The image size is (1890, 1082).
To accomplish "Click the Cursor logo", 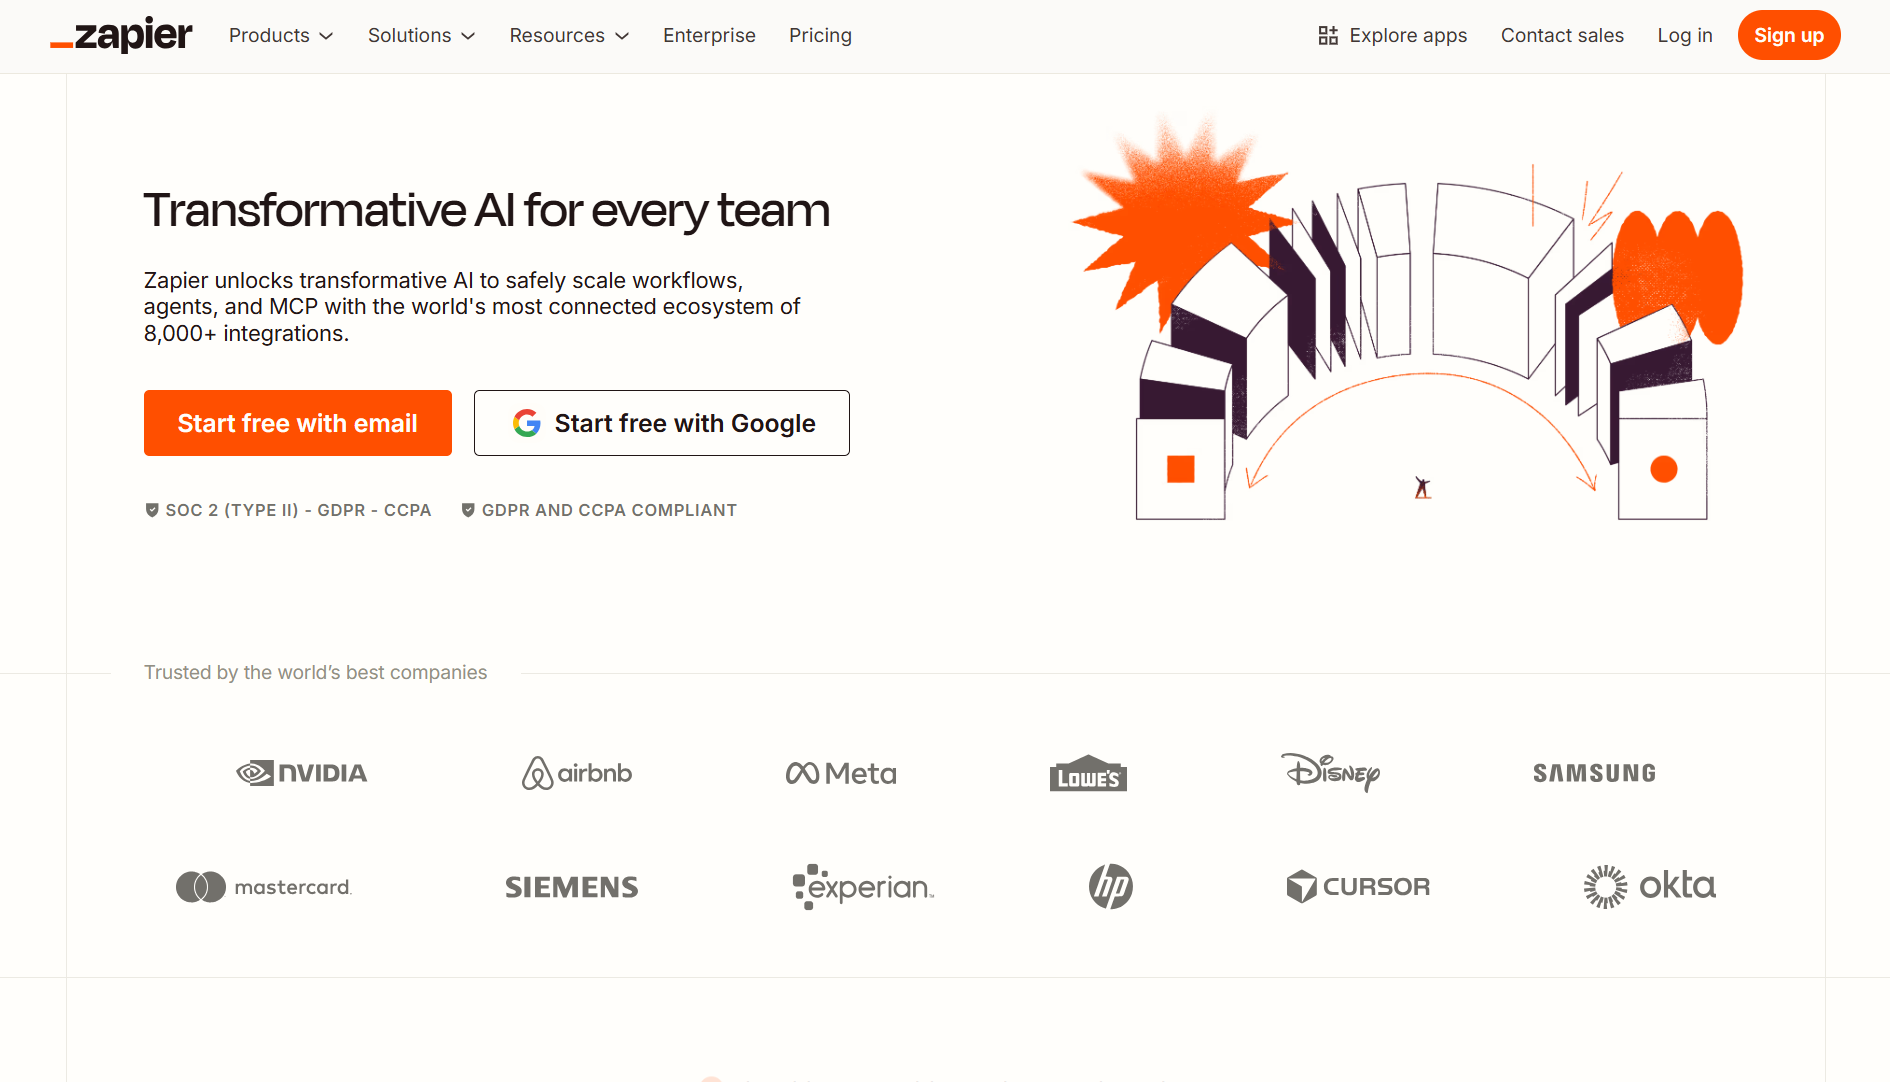I will click(x=1358, y=886).
